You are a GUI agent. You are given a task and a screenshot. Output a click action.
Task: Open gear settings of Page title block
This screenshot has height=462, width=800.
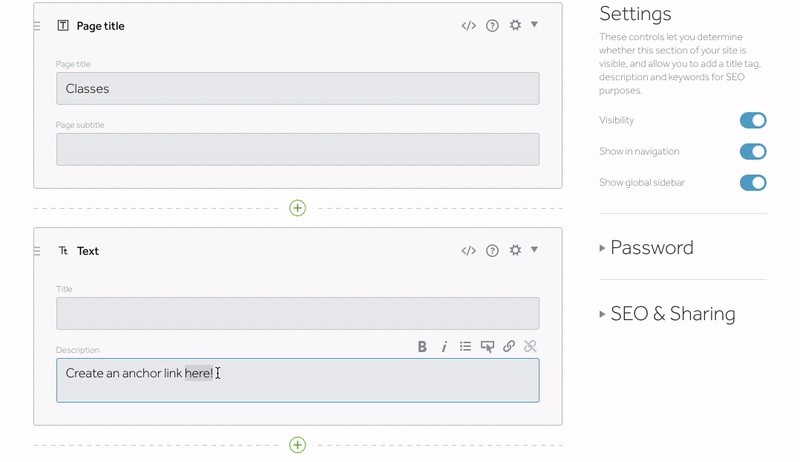(515, 25)
